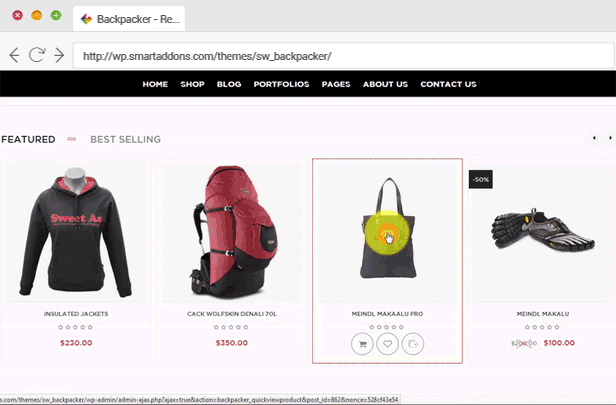Open Cack Wolfskin Denali 70L product title

coord(232,314)
